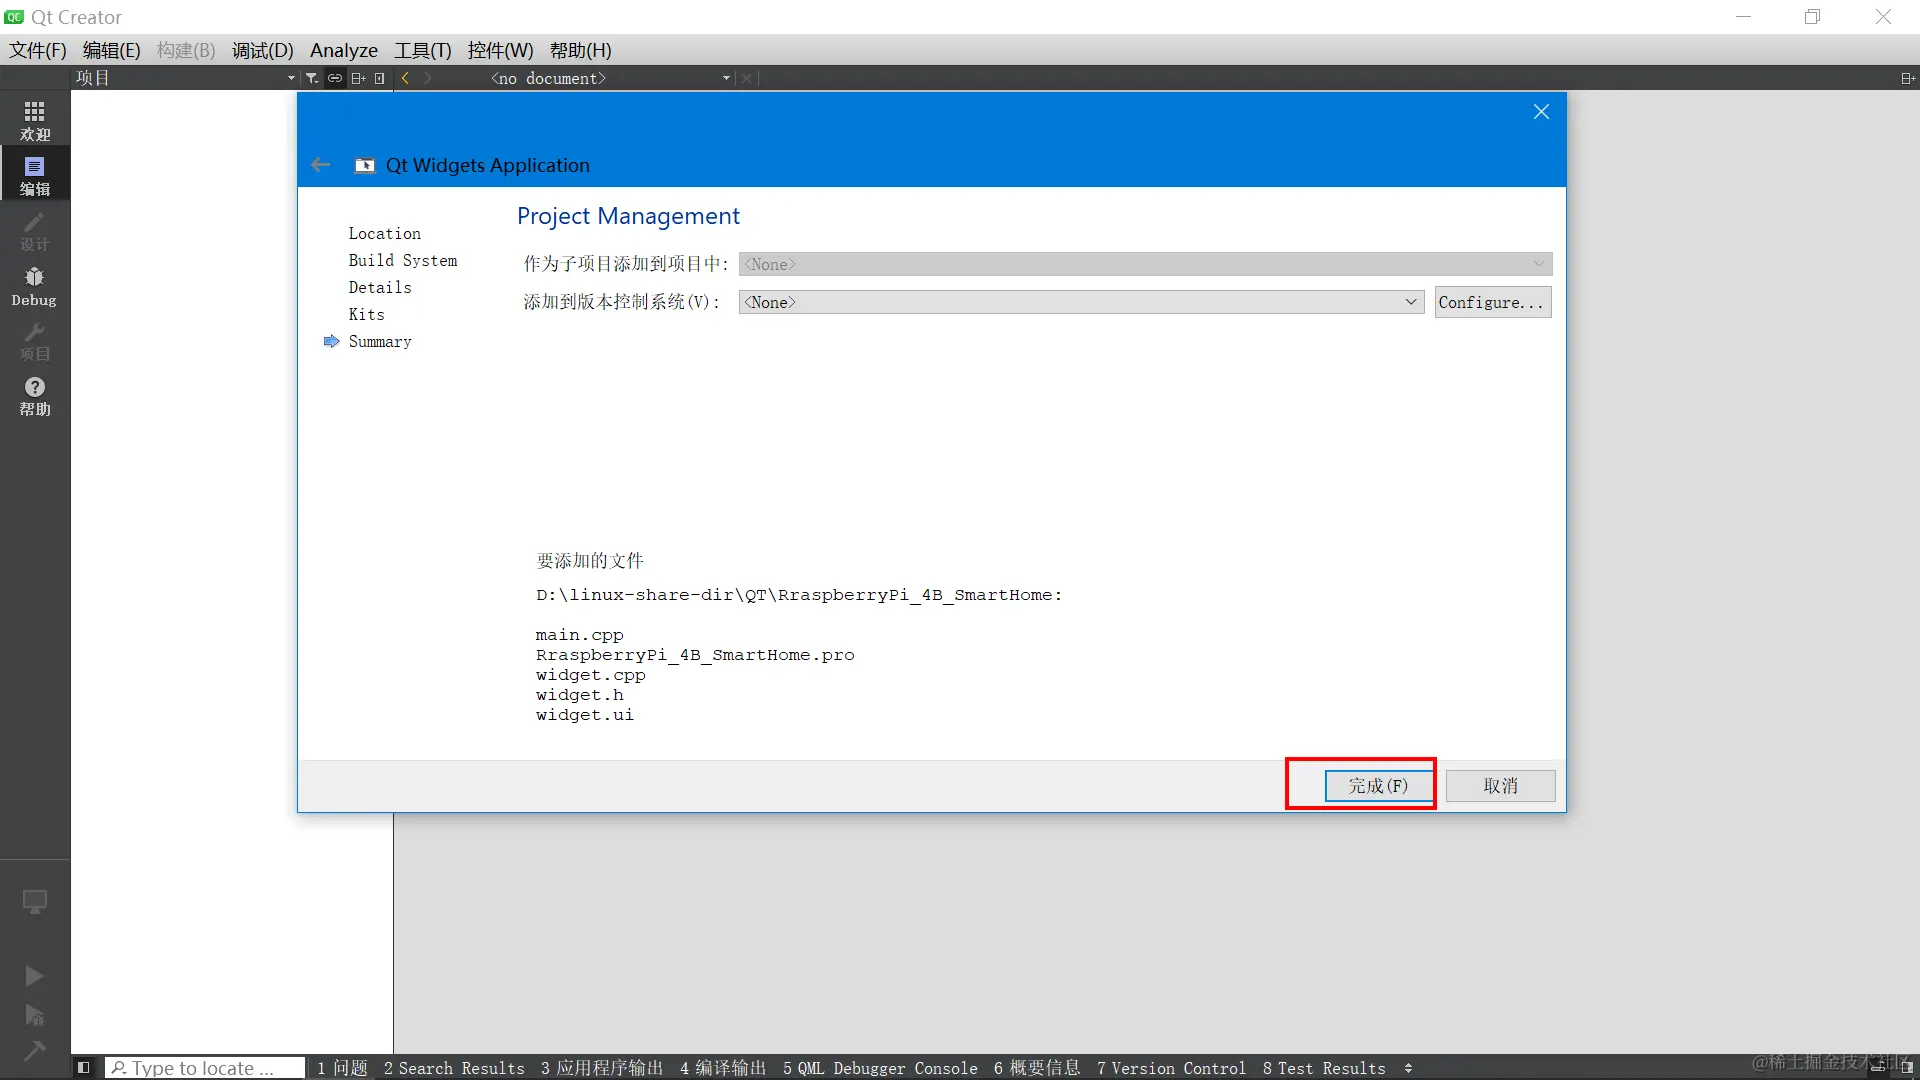Switch to 编辑 edit mode
This screenshot has height=1080, width=1920.
point(35,175)
